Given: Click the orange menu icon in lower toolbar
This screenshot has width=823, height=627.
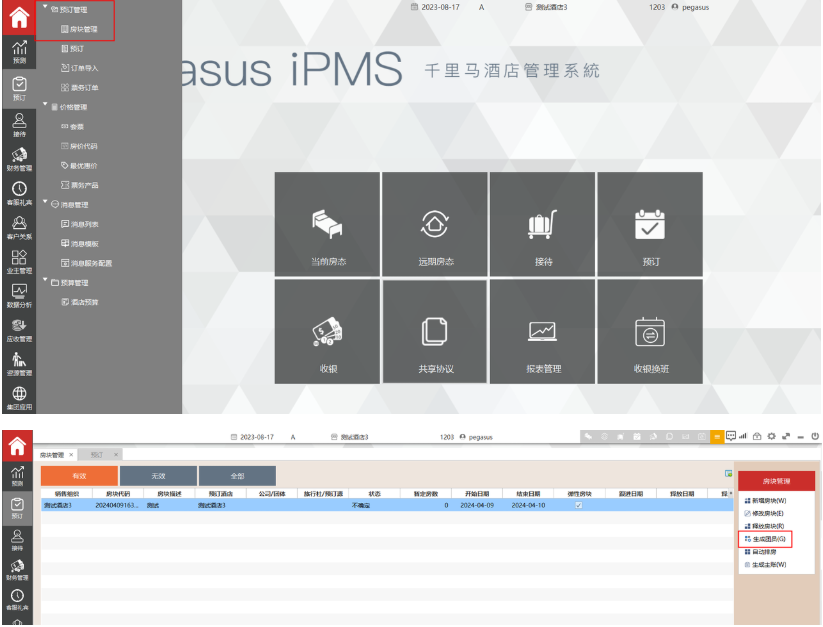Looking at the screenshot, I should [x=717, y=436].
